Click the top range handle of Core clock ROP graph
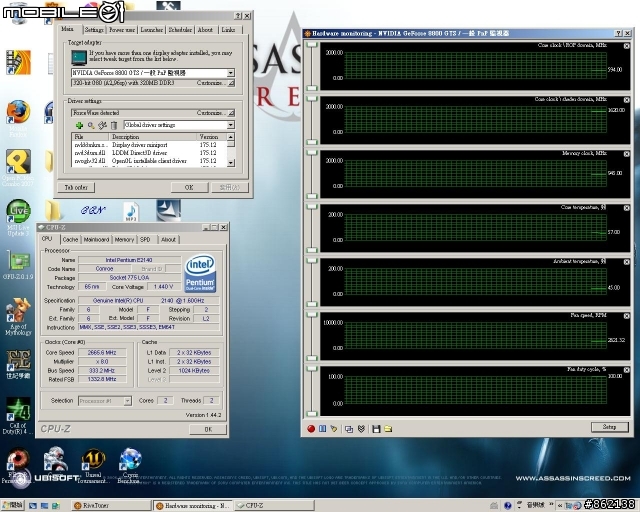The height and width of the screenshot is (512, 640). 312,45
